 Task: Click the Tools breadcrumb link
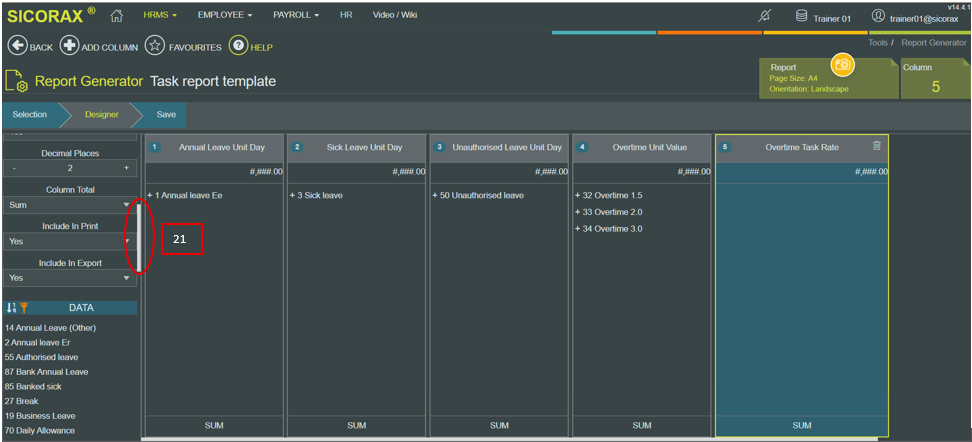point(878,43)
